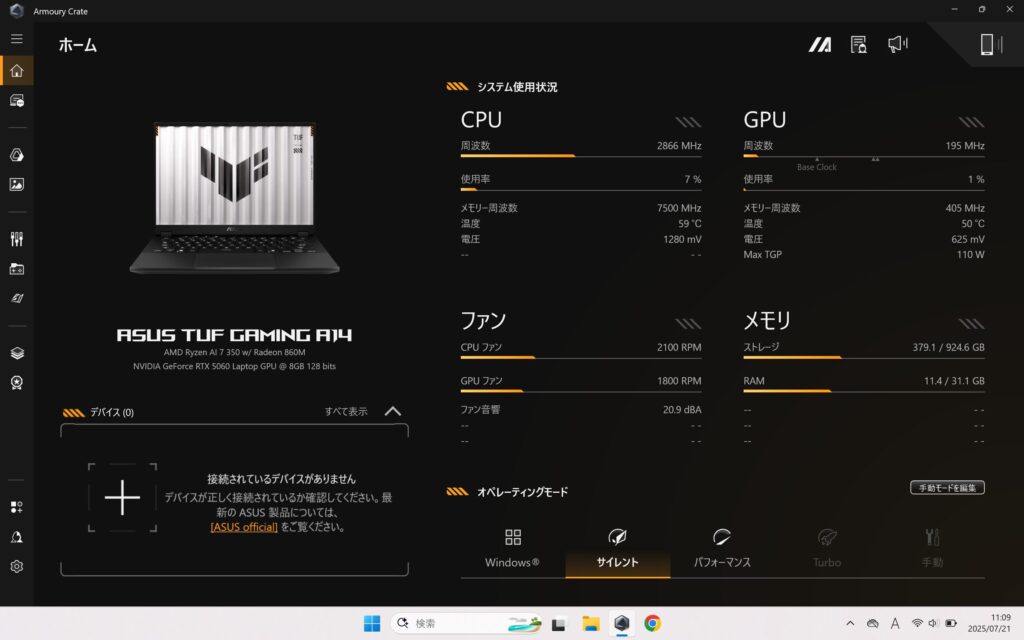Select the サイレント operating mode

coord(617,549)
